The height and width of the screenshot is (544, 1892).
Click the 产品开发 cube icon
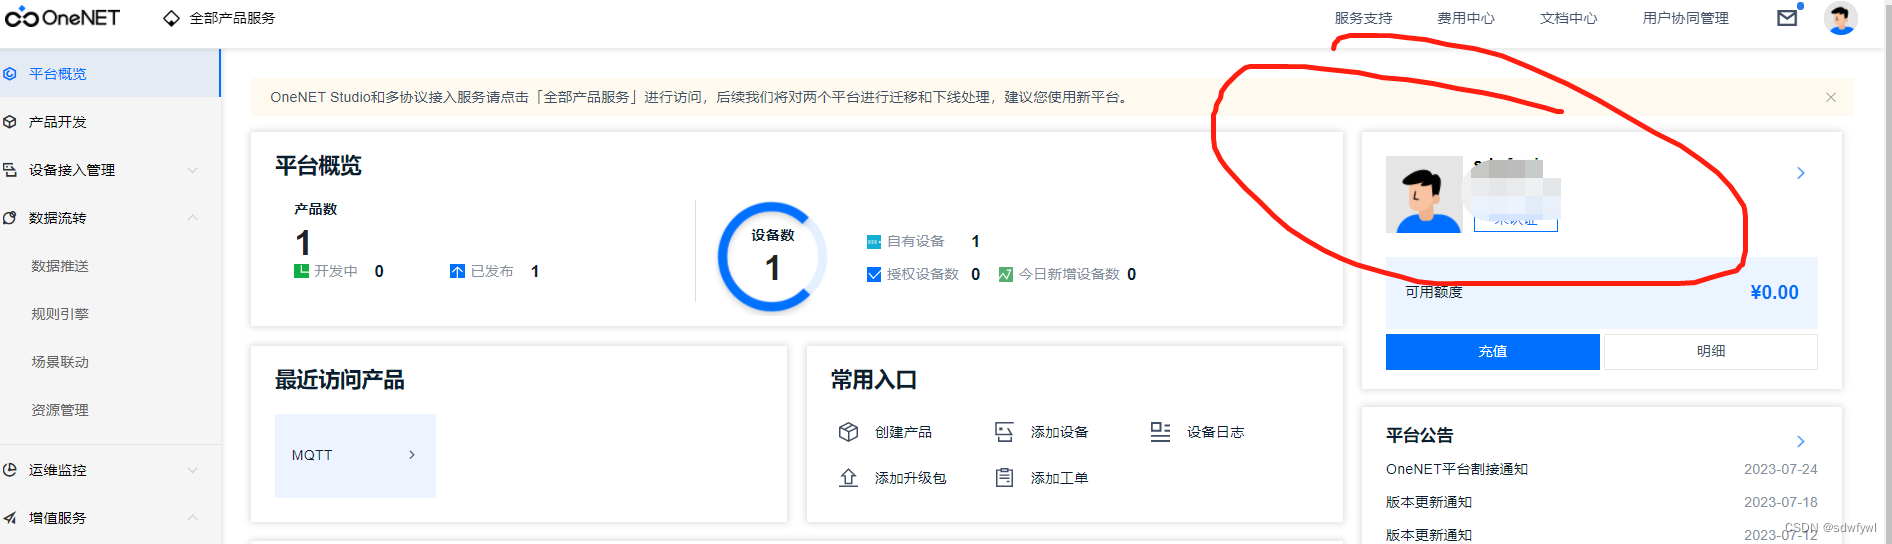coord(10,122)
